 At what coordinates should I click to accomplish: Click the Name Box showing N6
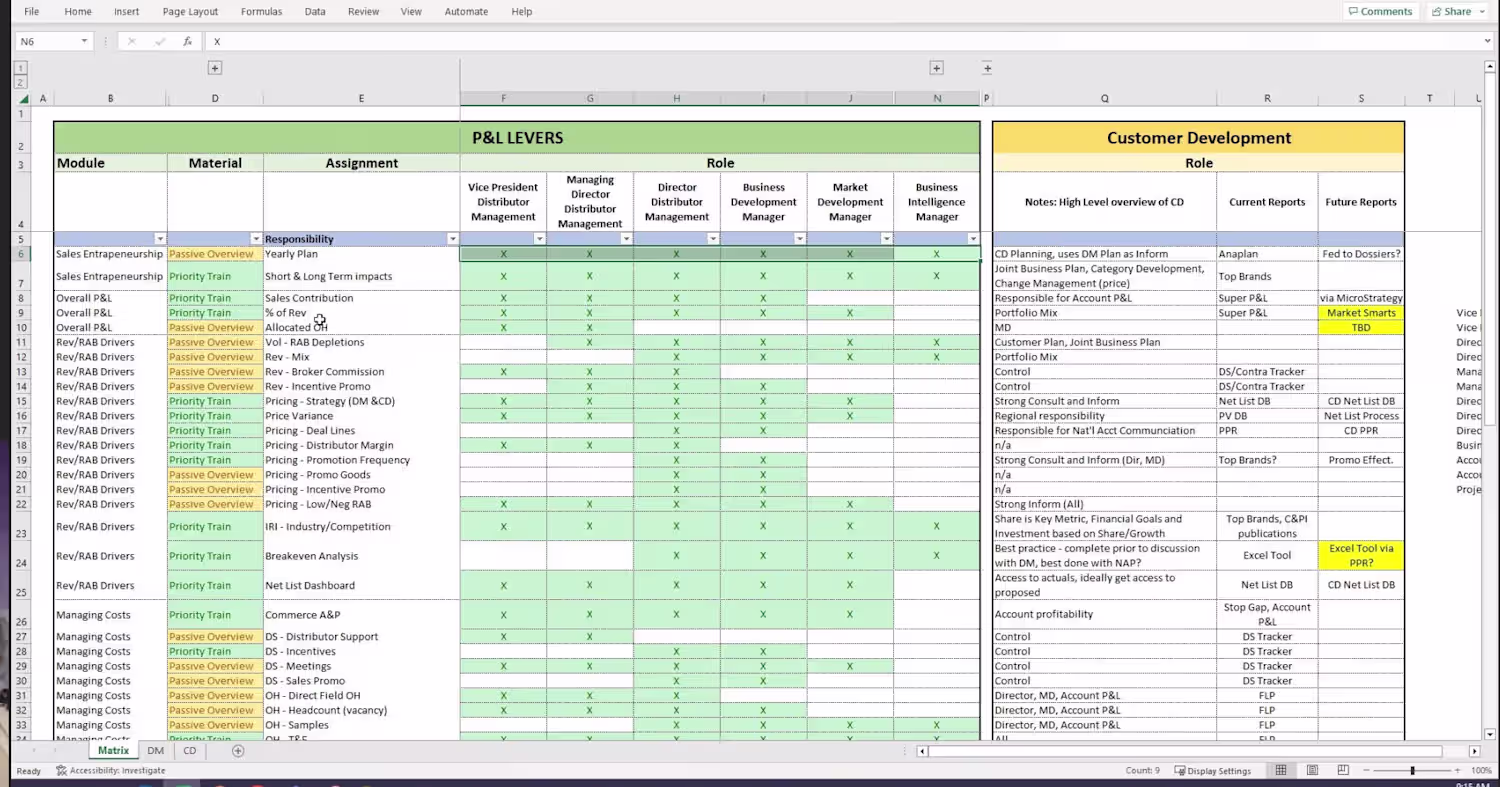[45, 41]
